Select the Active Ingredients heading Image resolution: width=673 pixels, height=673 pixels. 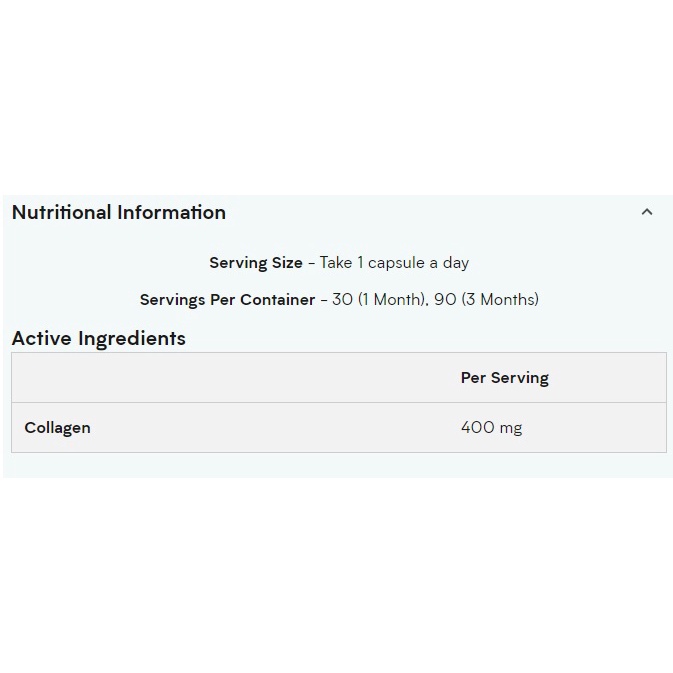(x=99, y=338)
